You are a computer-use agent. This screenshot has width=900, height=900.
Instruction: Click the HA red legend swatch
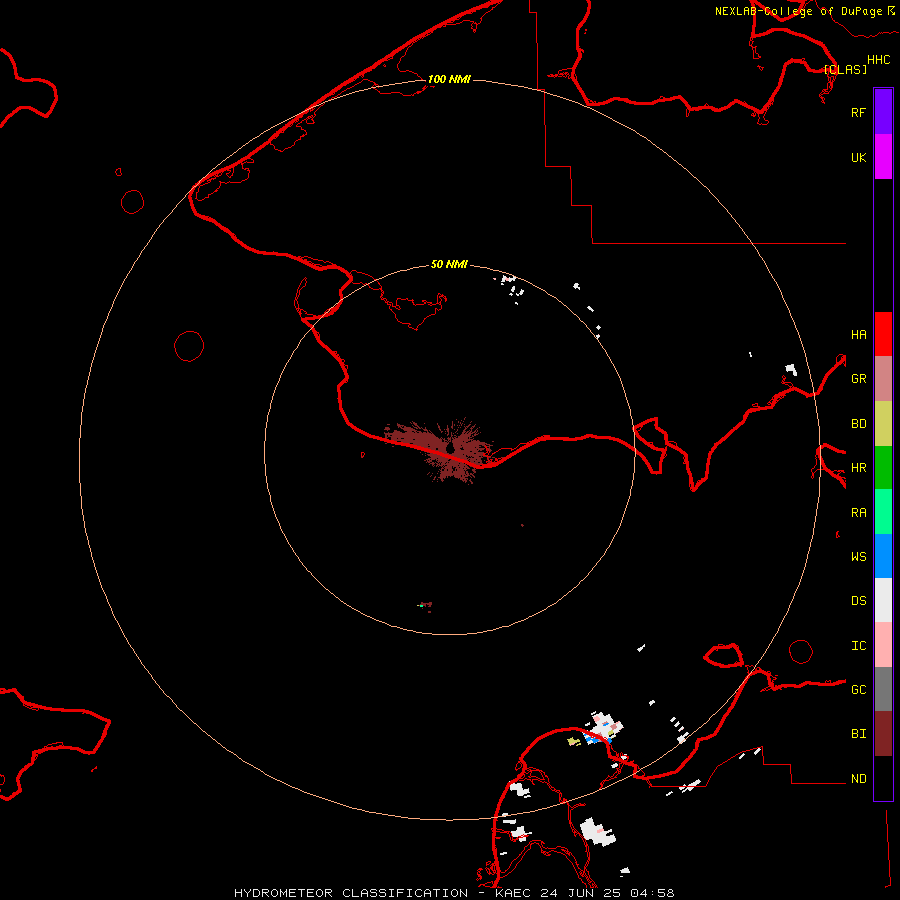pos(883,334)
